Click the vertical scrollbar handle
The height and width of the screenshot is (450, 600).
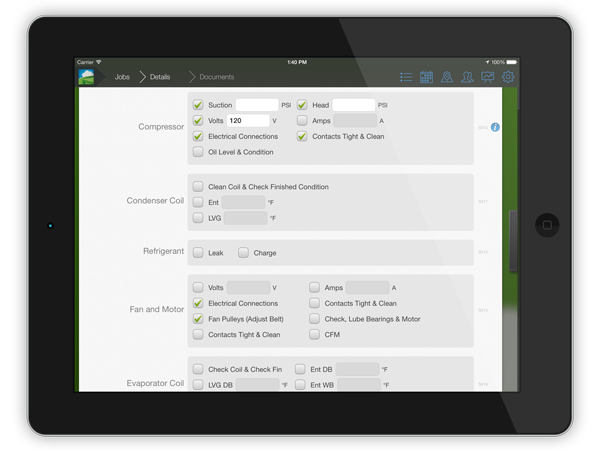513,241
